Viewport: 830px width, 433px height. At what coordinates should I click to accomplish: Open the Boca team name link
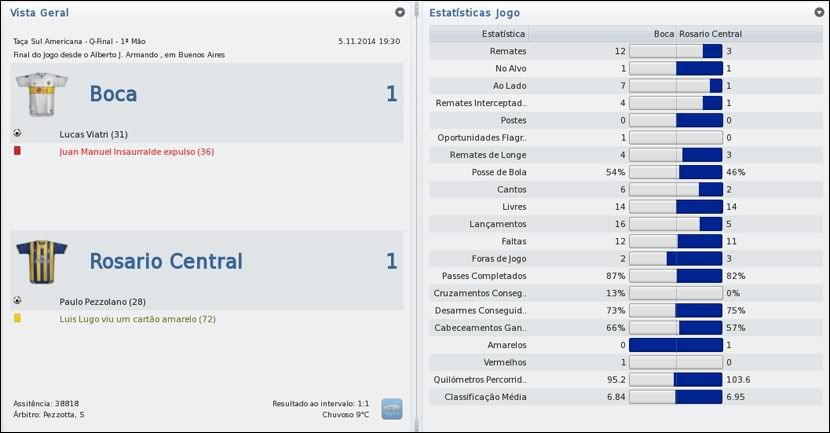113,94
